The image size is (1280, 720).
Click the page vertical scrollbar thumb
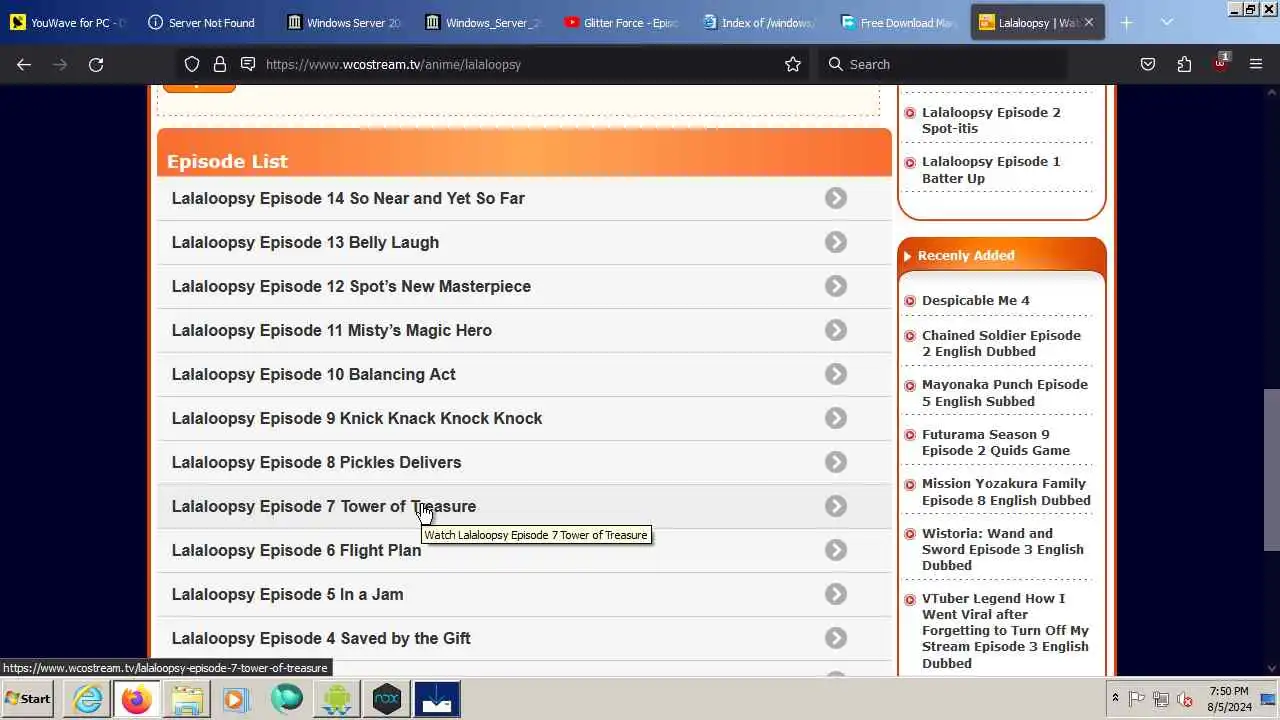point(1271,470)
